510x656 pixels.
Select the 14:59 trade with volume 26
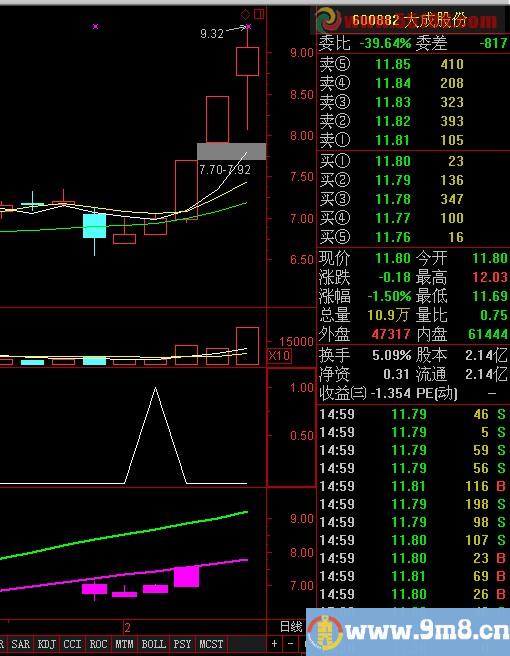click(413, 594)
